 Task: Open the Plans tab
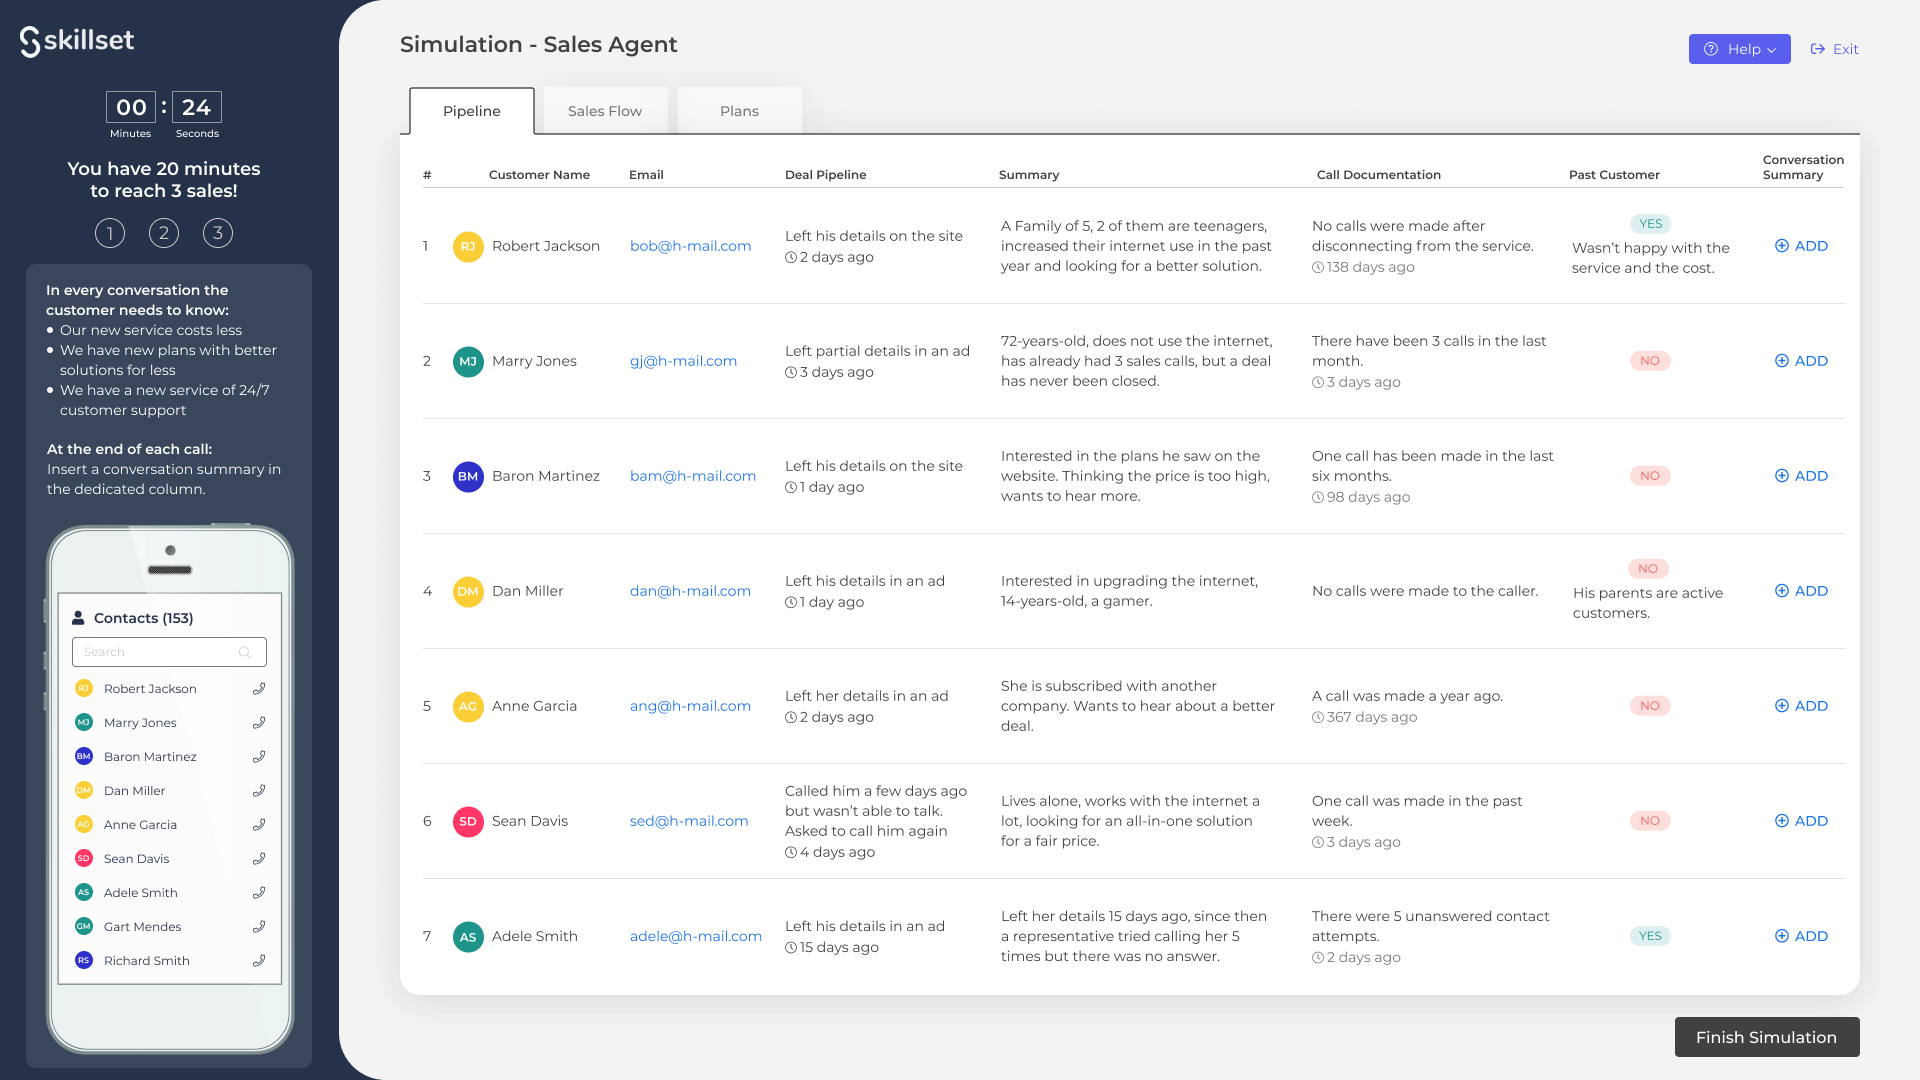pyautogui.click(x=739, y=111)
